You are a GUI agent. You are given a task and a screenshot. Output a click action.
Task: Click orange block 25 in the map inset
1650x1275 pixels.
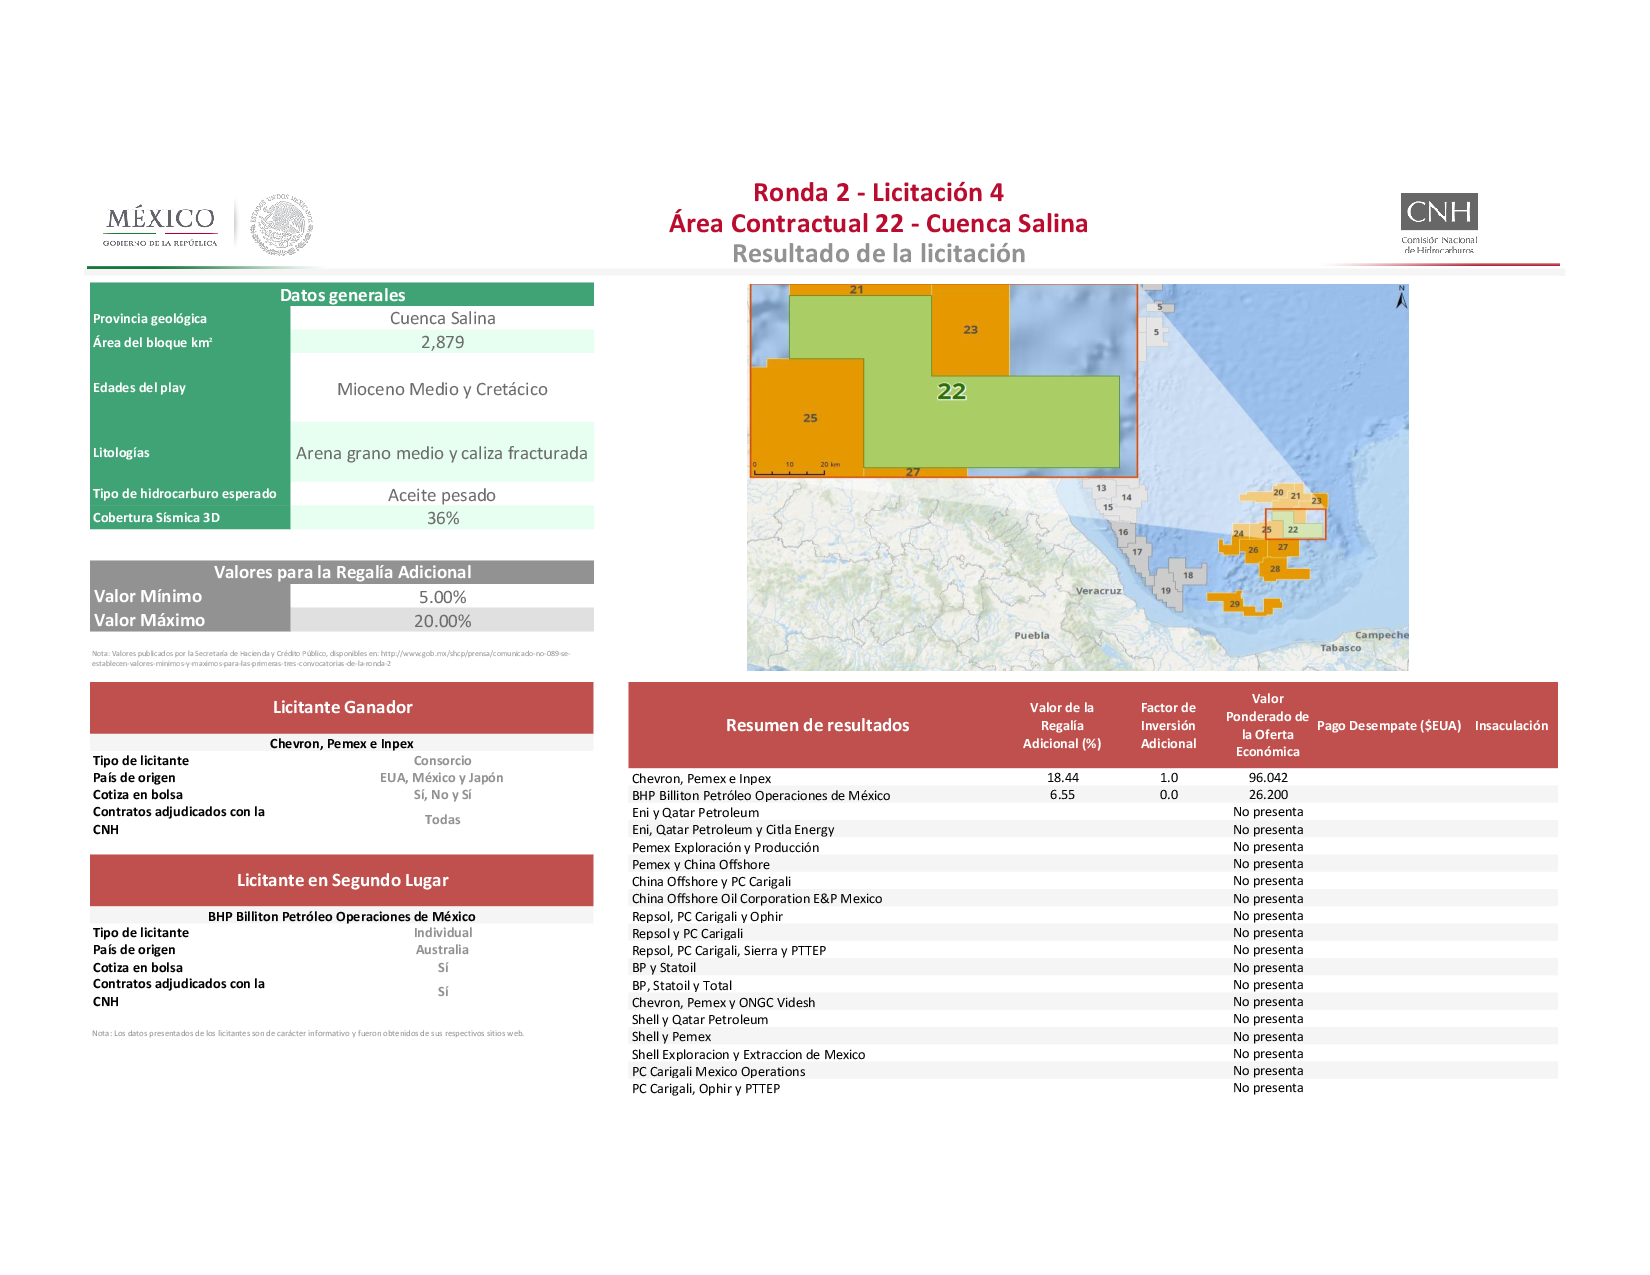pos(808,416)
